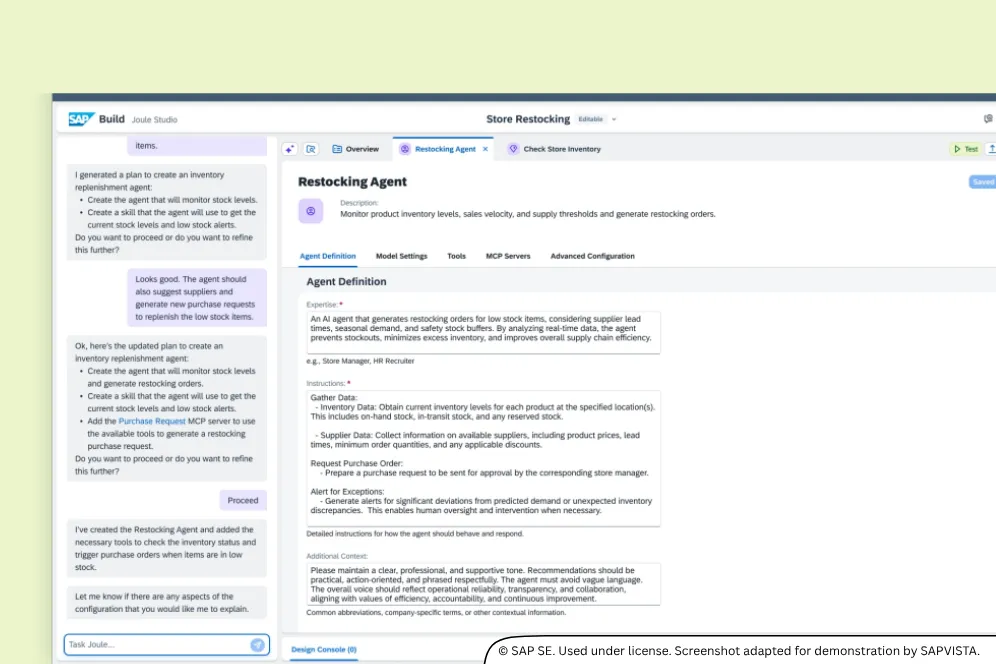Viewport: 996px width, 664px height.
Task: Click "I've created the Restocking Agent" message
Action: coord(167,548)
